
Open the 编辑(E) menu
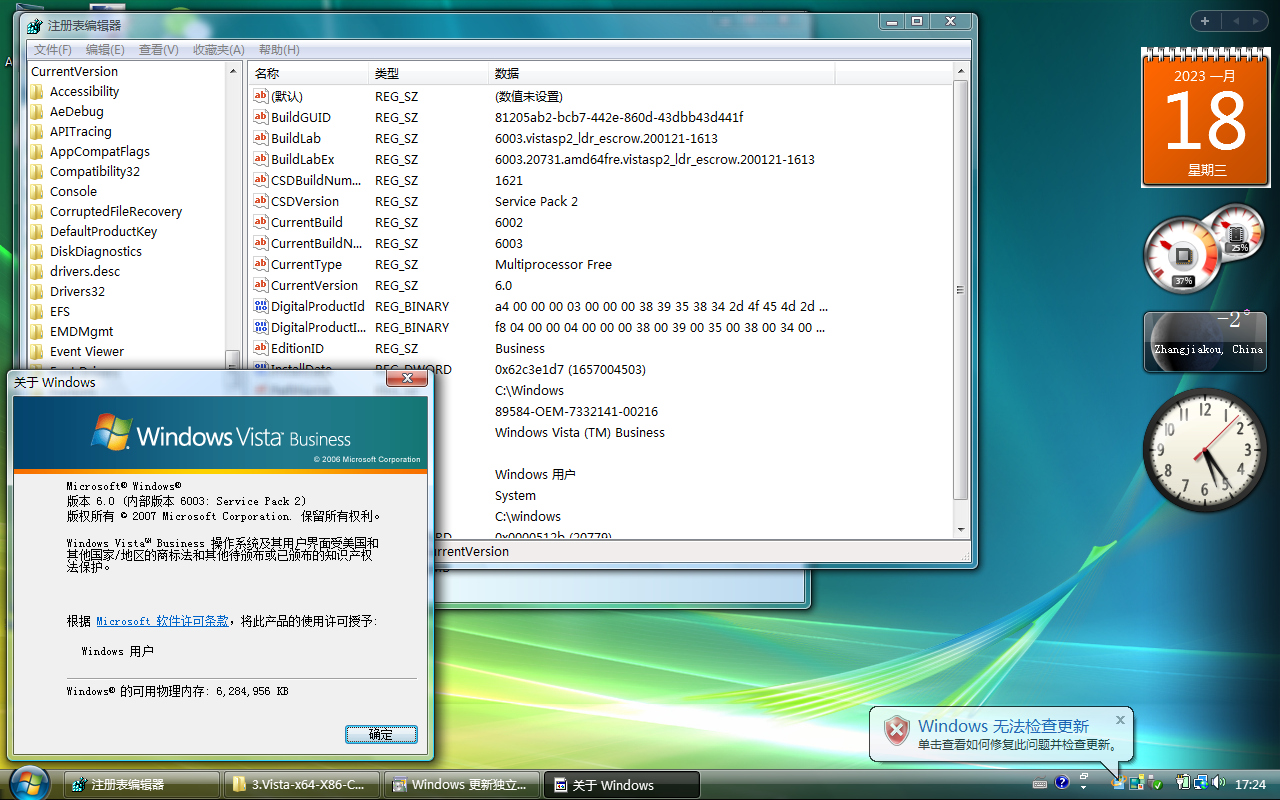(x=105, y=50)
